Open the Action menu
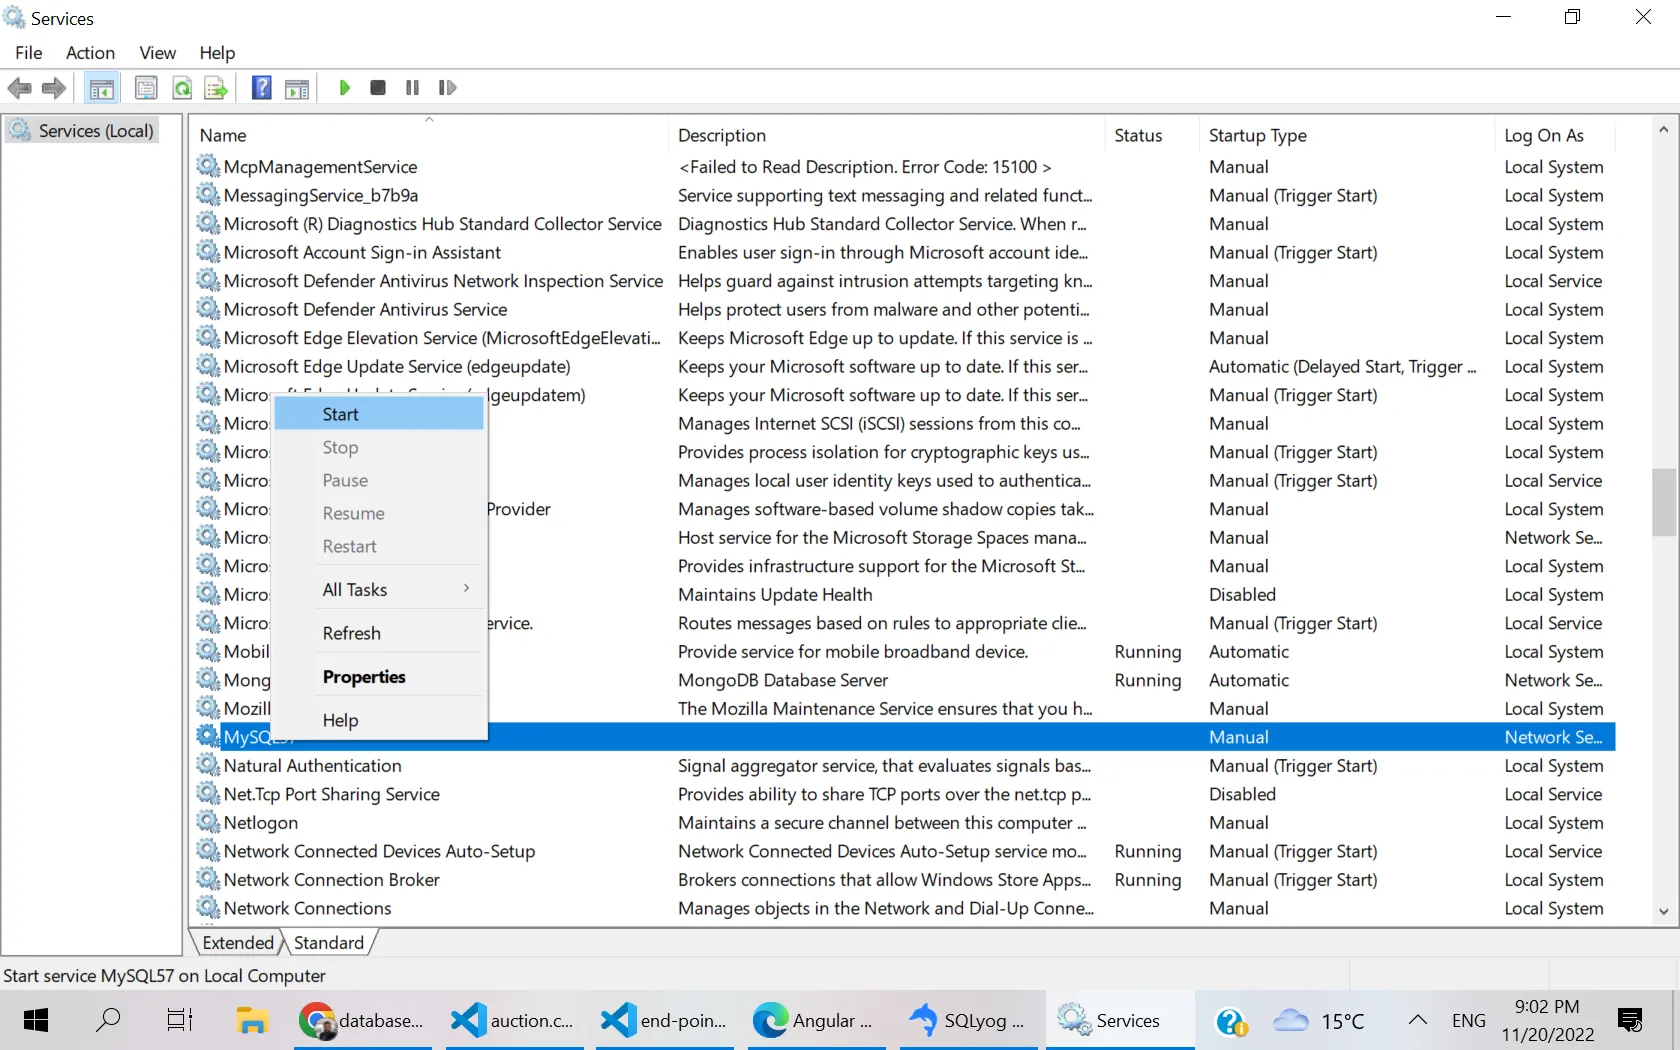The width and height of the screenshot is (1680, 1050). (90, 53)
